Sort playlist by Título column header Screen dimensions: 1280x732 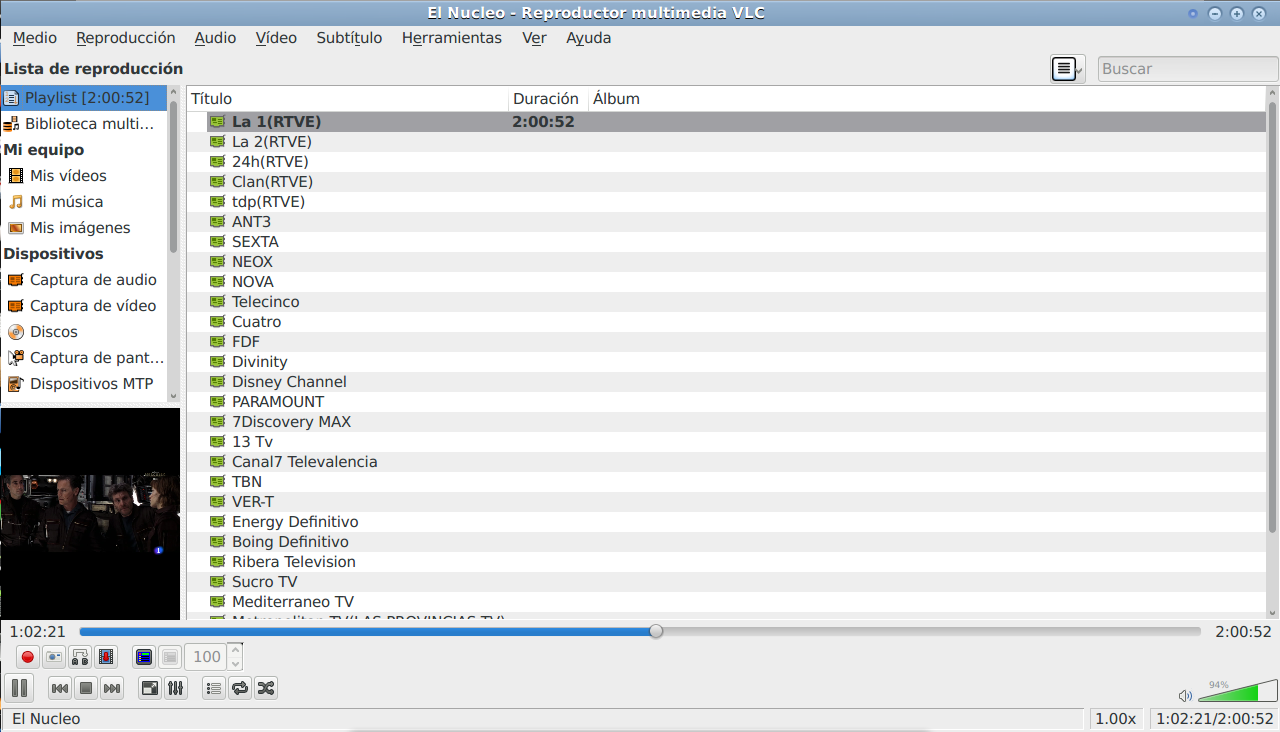[347, 99]
